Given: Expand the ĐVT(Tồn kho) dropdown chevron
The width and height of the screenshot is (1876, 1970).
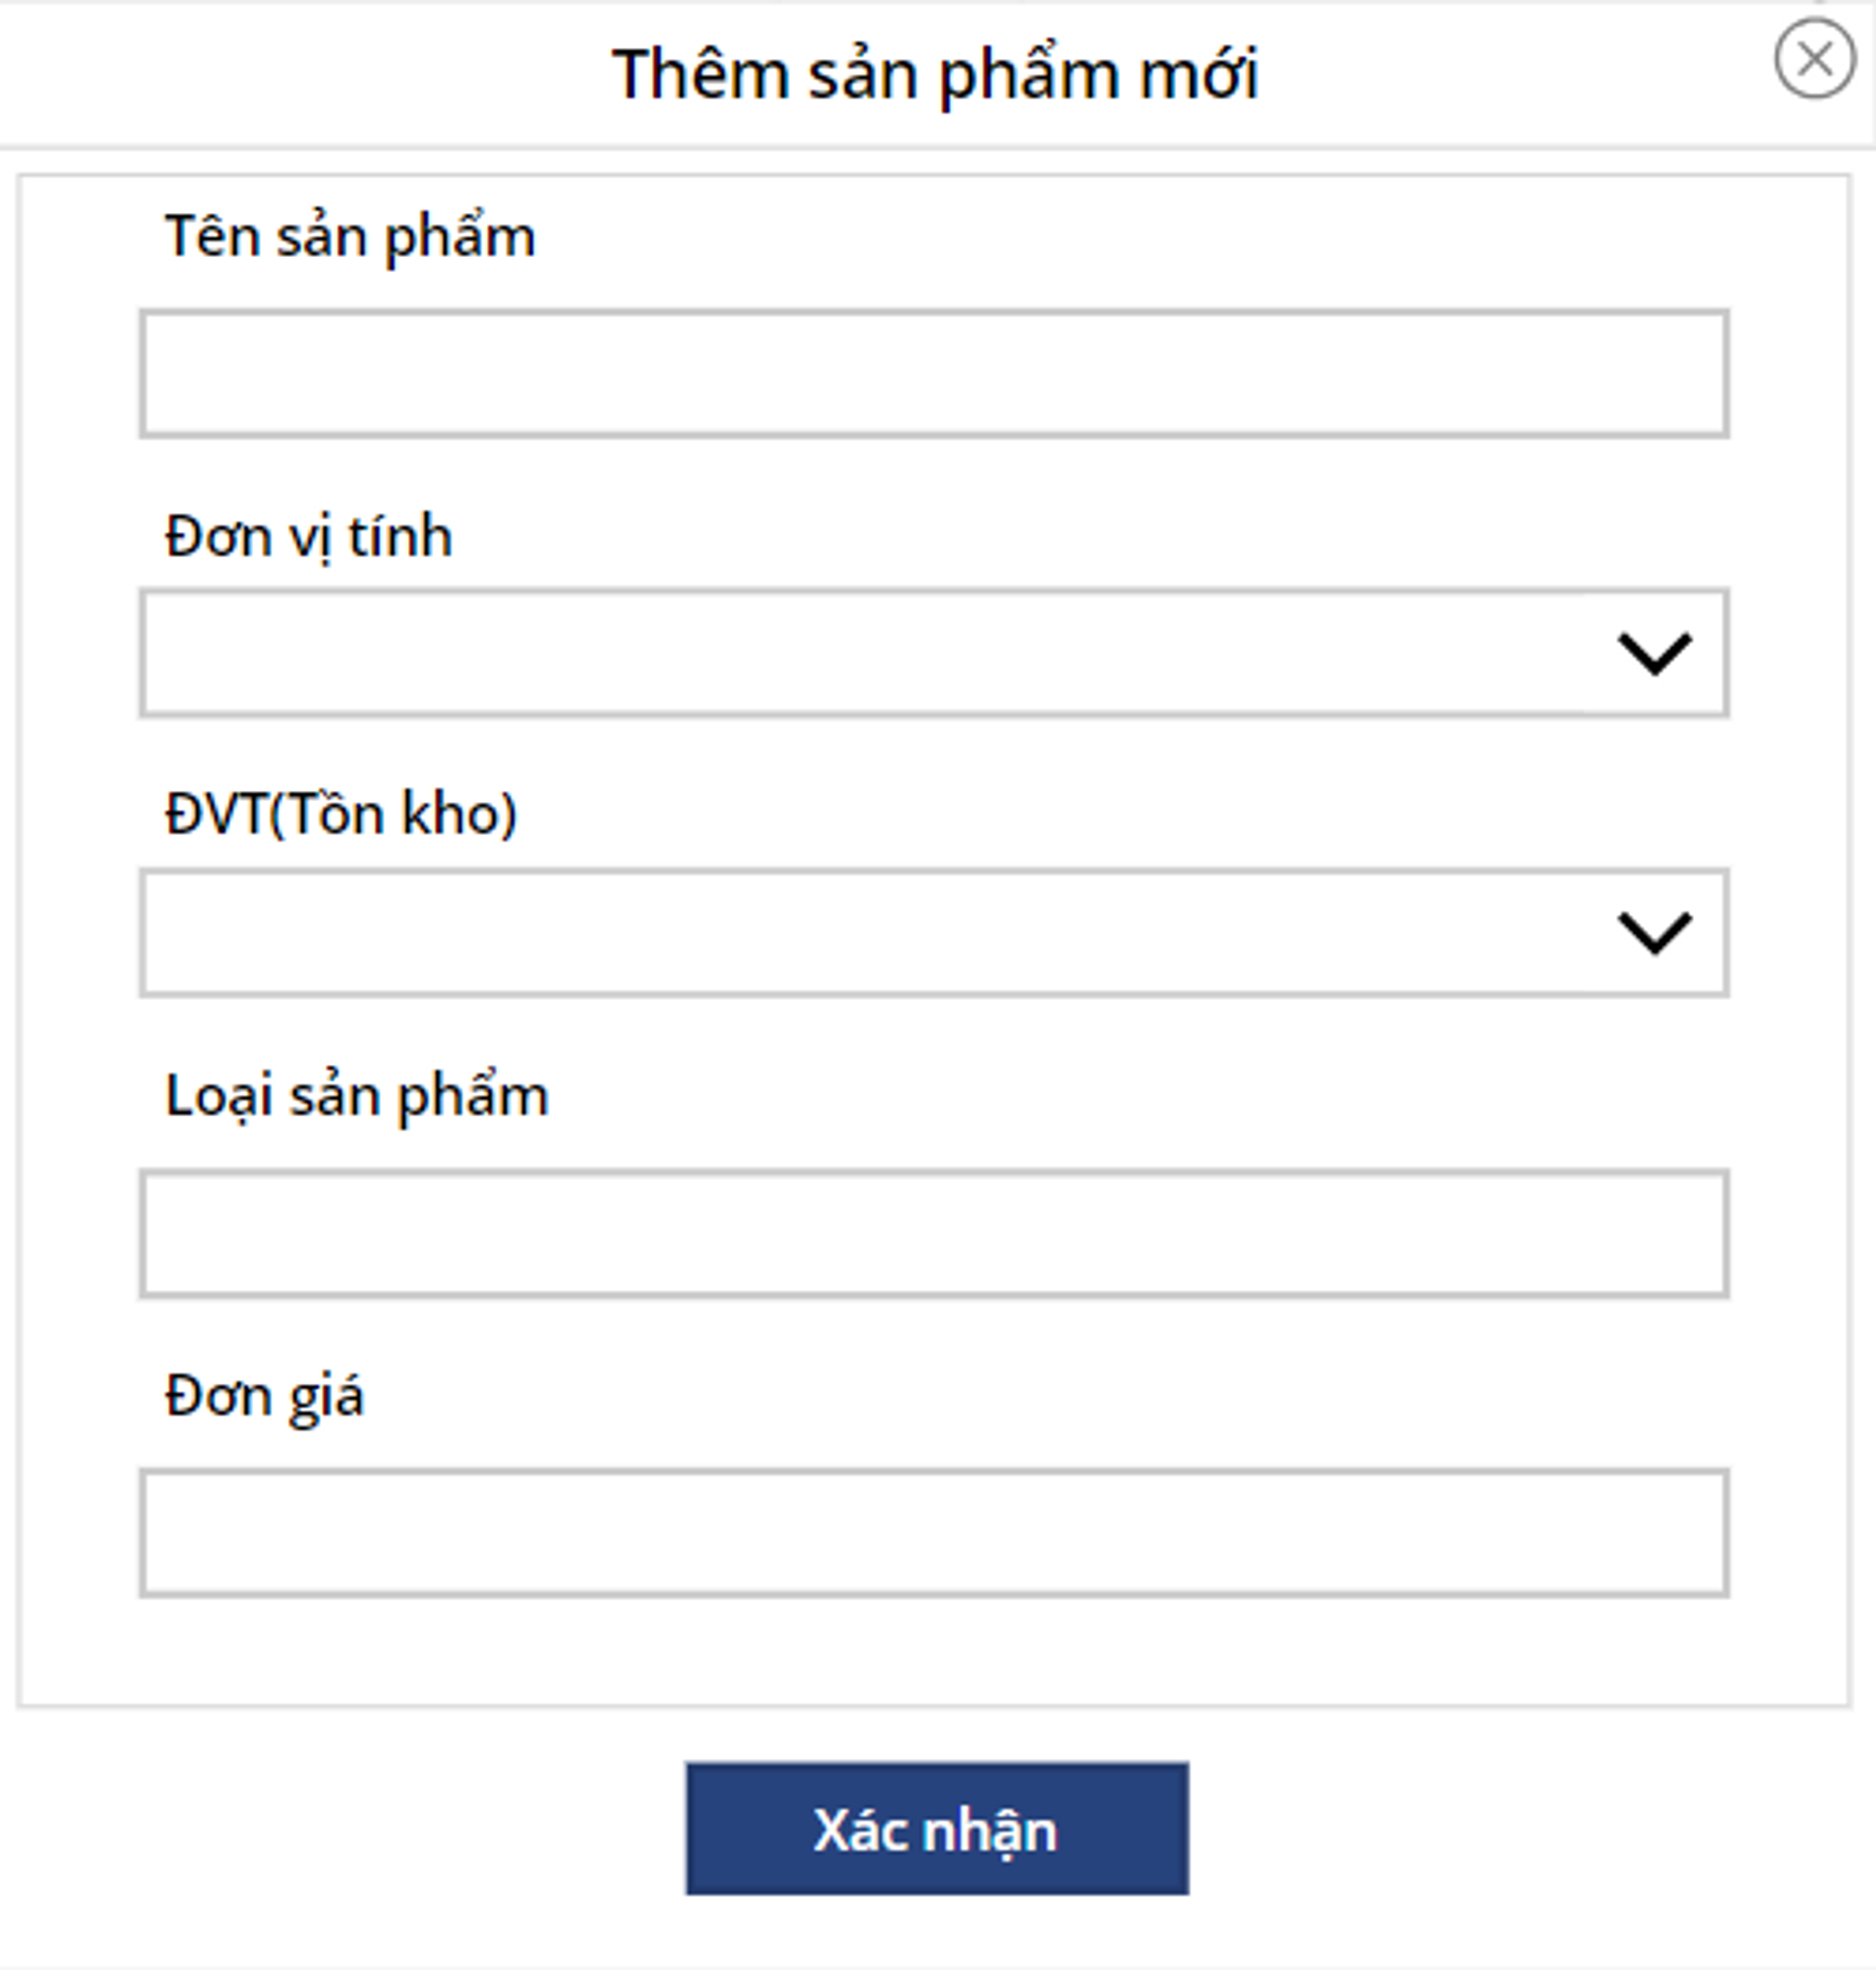Looking at the screenshot, I should tap(1654, 933).
